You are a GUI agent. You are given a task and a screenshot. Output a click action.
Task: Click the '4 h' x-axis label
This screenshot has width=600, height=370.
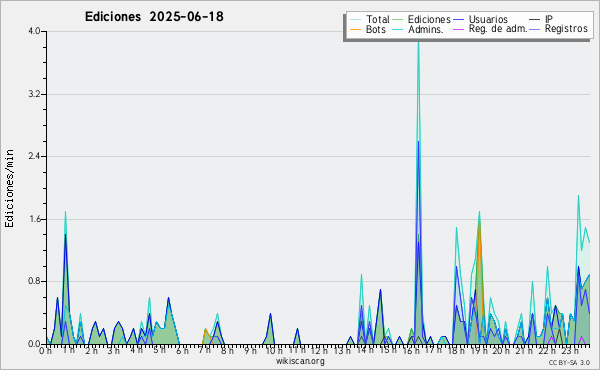click(x=136, y=351)
